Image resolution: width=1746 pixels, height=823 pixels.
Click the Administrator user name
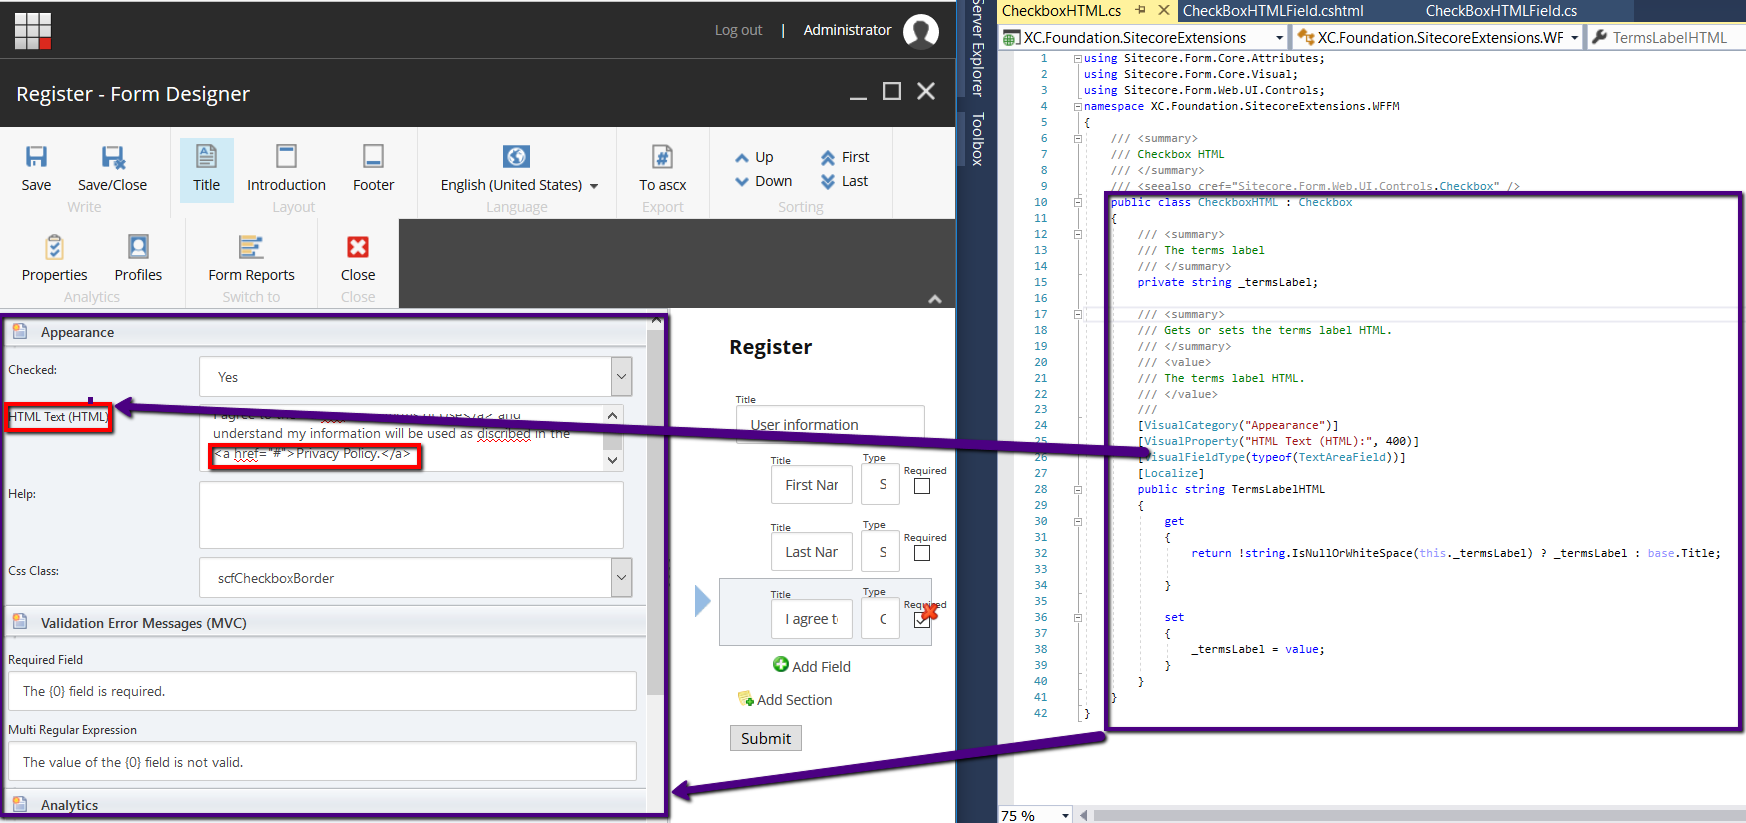847,30
